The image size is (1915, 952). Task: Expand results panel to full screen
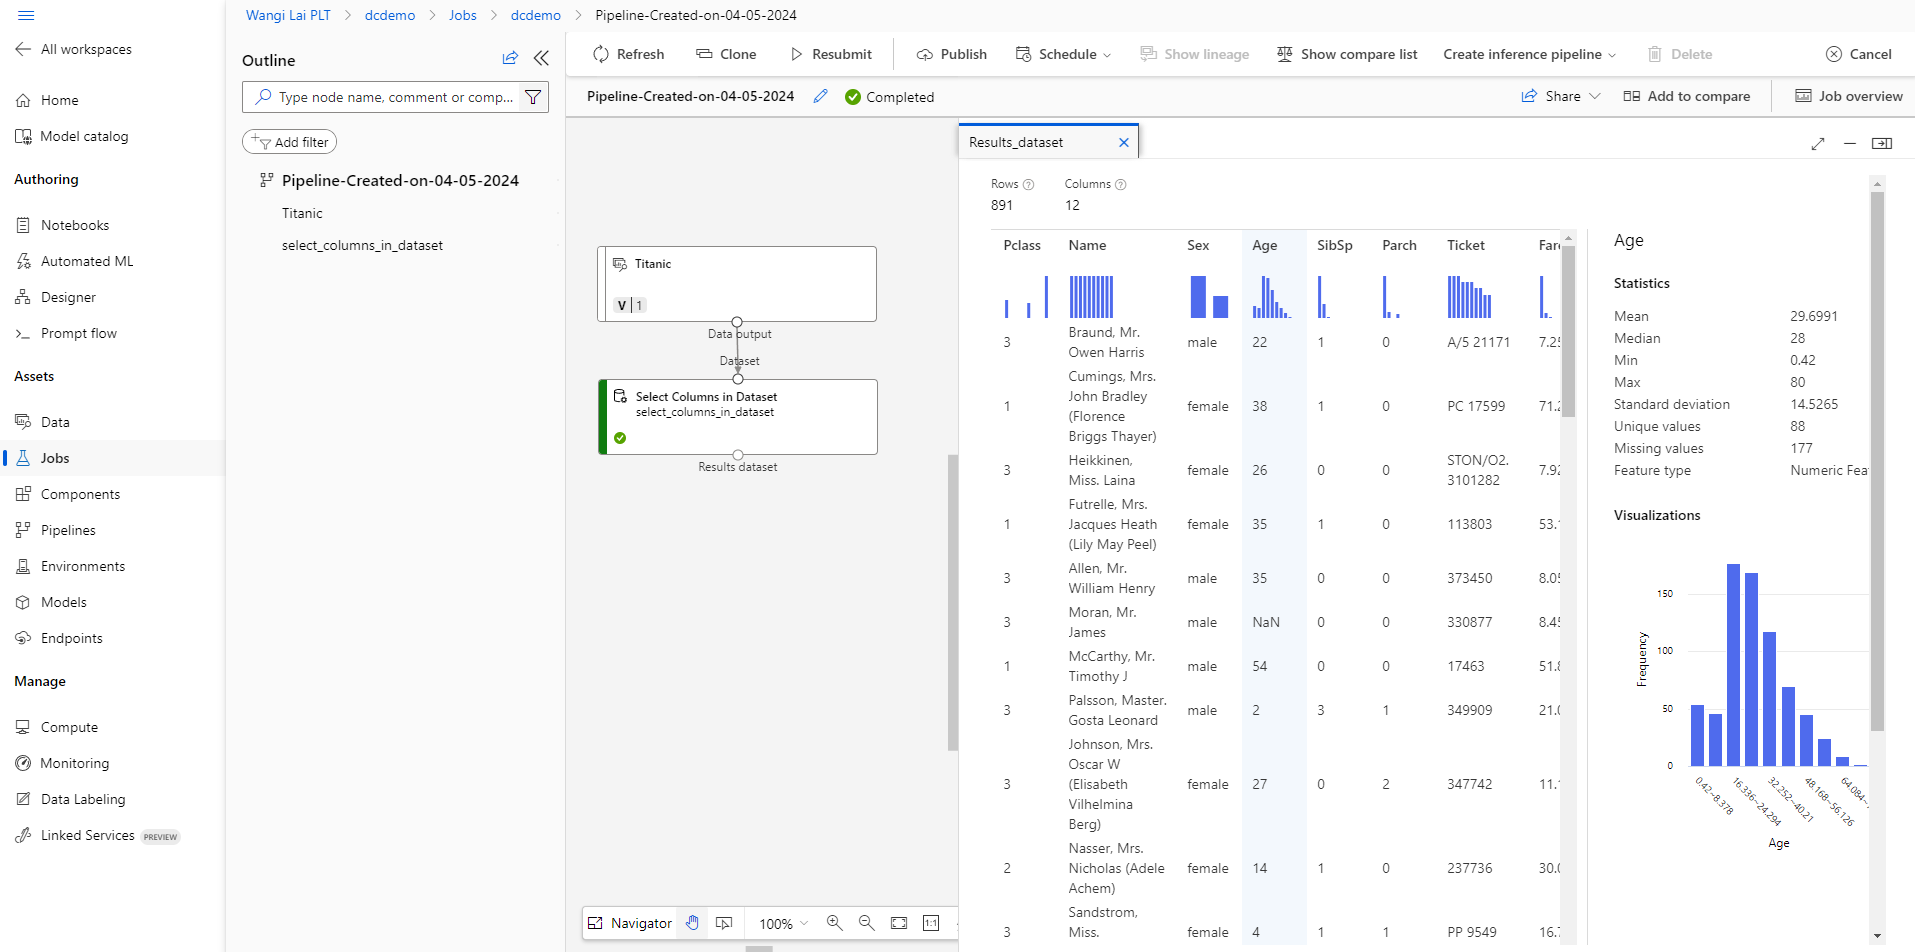1818,143
